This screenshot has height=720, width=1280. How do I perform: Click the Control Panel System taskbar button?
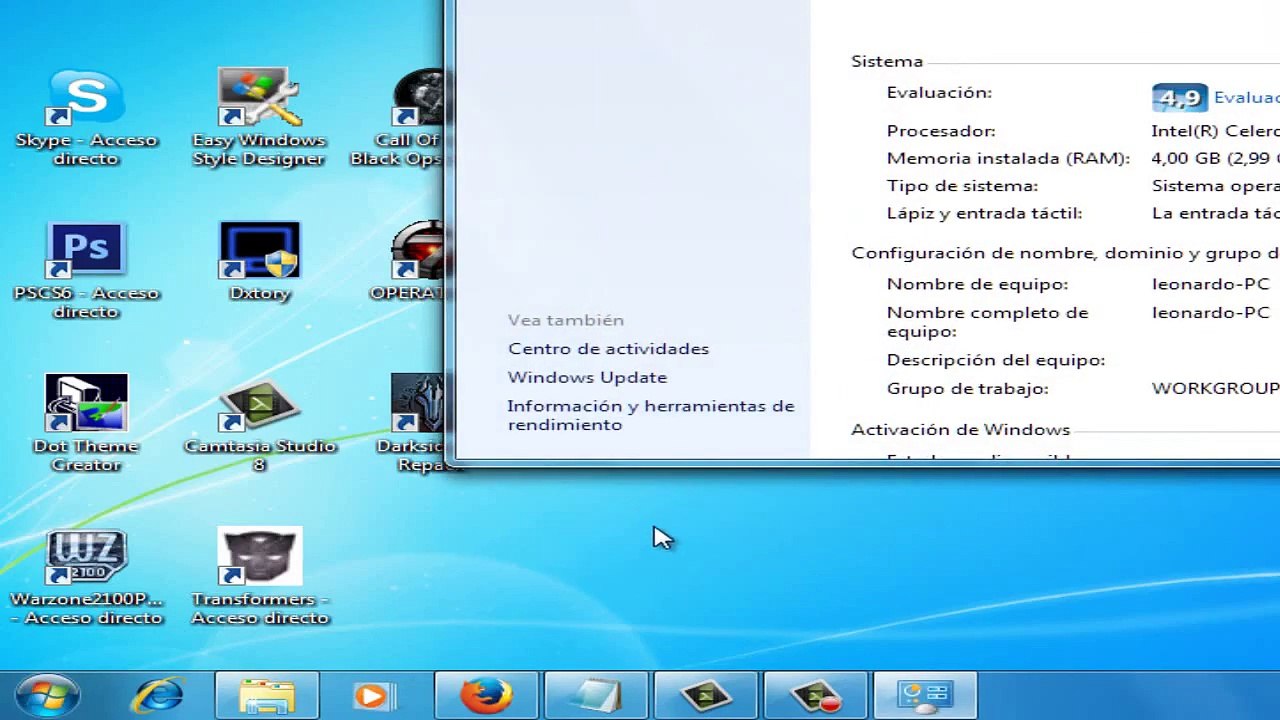coord(926,695)
